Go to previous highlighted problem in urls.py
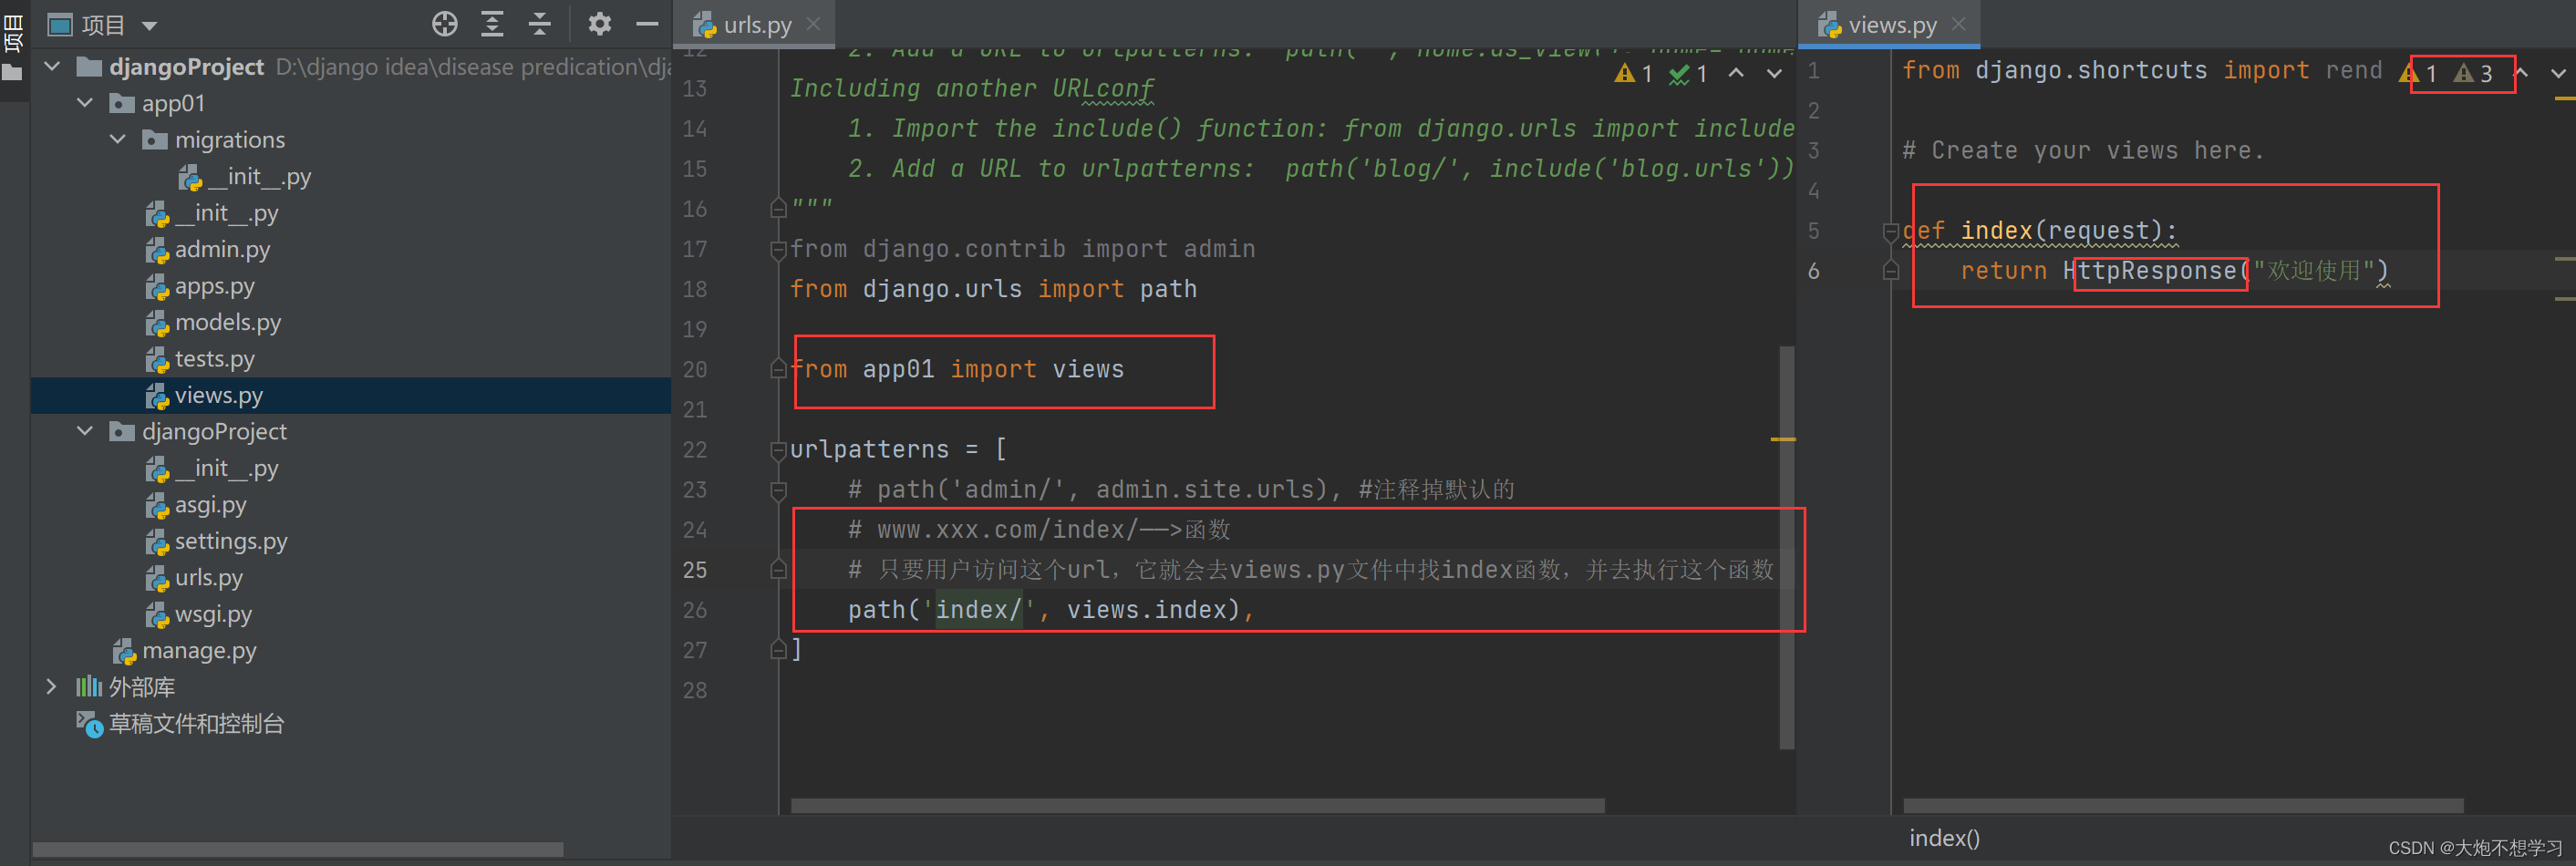This screenshot has width=2576, height=866. (x=1736, y=74)
